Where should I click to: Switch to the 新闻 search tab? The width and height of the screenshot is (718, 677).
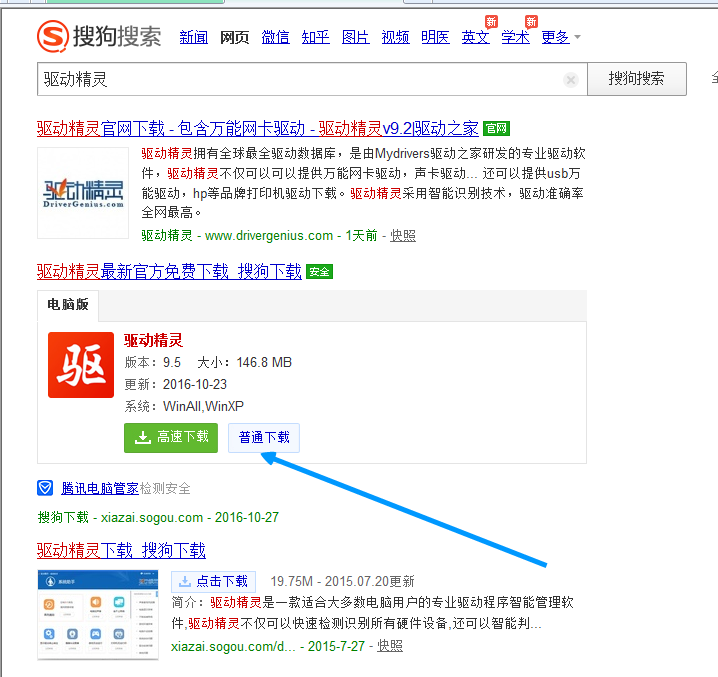pyautogui.click(x=194, y=37)
